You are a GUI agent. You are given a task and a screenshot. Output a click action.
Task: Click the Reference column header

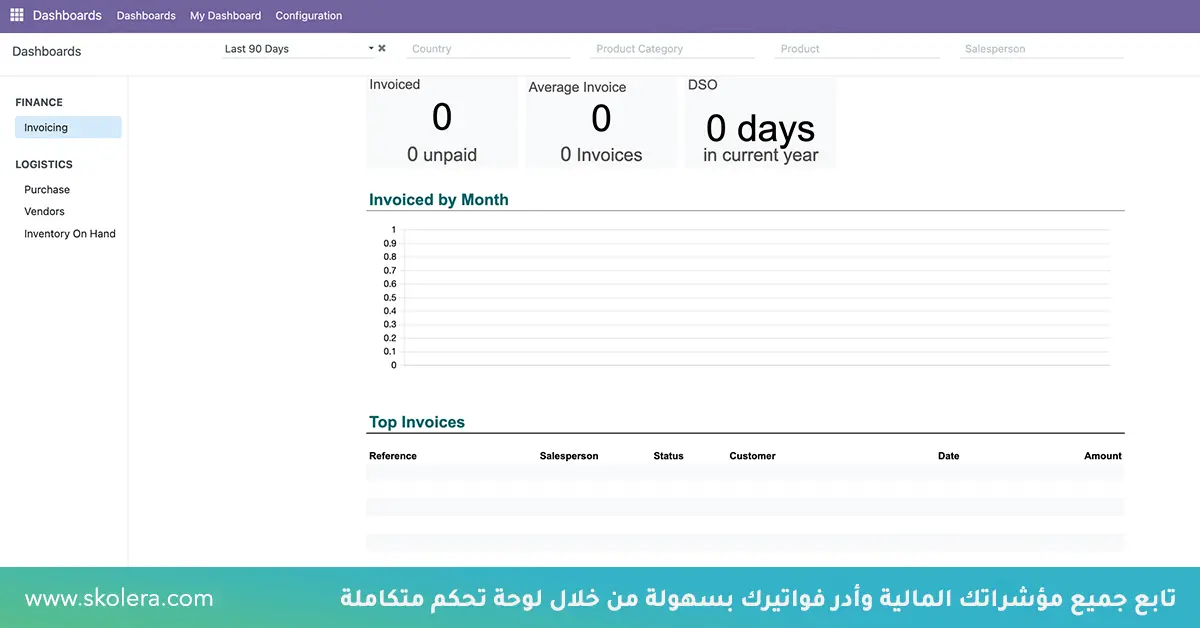(393, 456)
